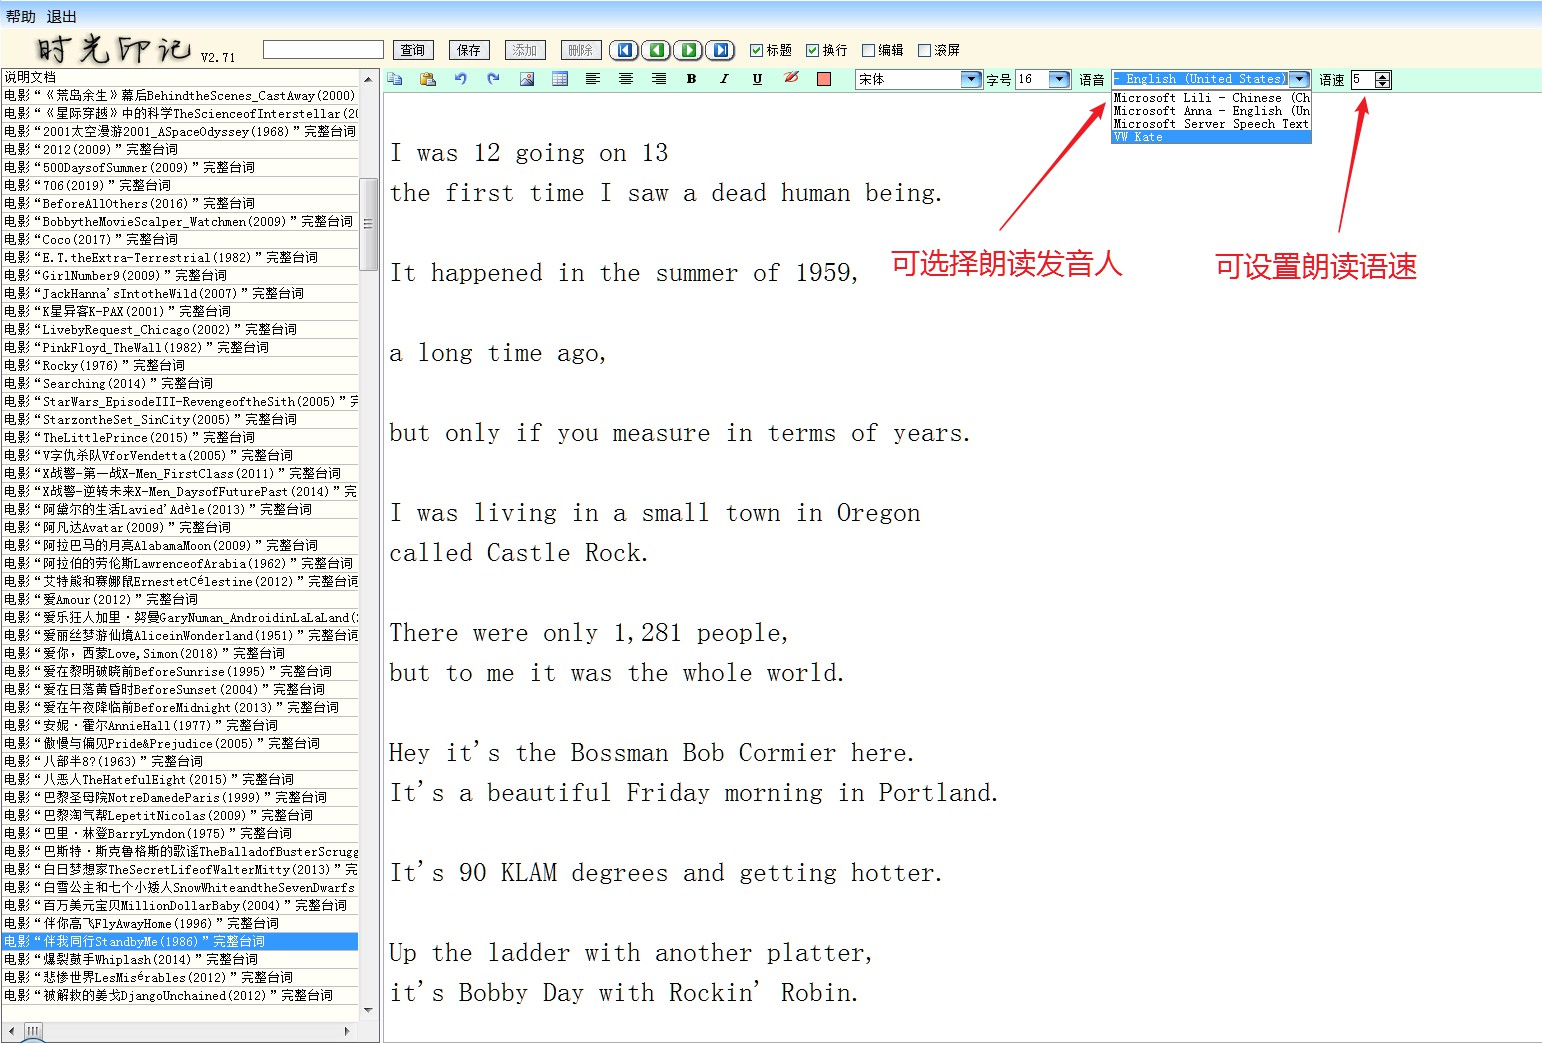1542x1043 pixels.
Task: Click the 保存 button
Action: pyautogui.click(x=469, y=50)
